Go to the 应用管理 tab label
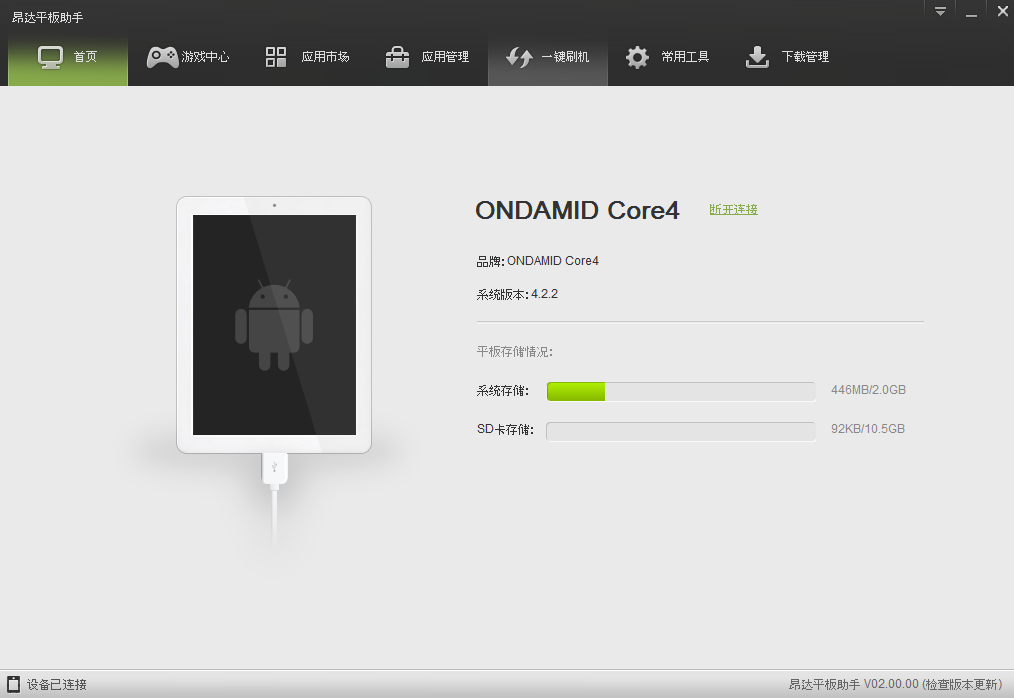1014x698 pixels. point(445,57)
